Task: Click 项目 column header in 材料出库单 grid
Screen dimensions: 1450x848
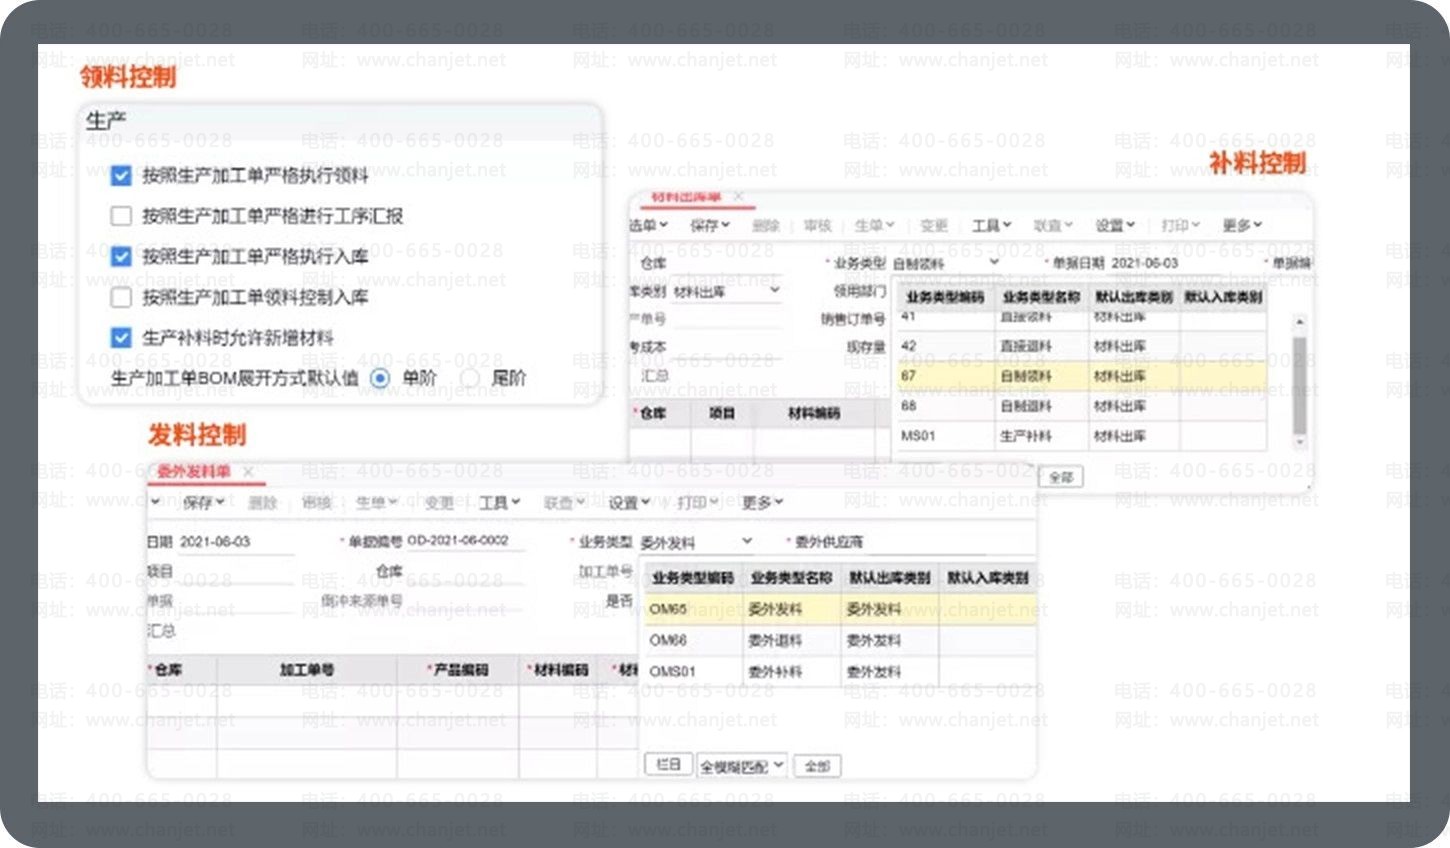Action: pos(721,413)
